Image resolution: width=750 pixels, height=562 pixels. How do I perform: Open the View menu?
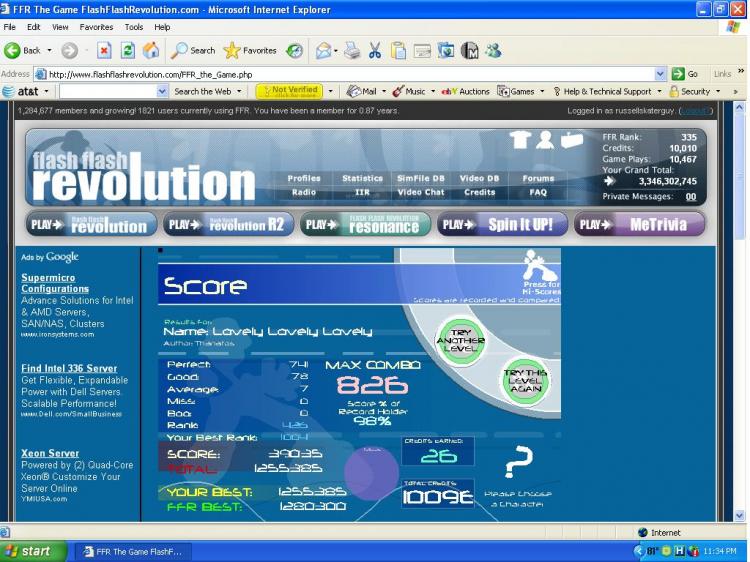tap(60, 27)
